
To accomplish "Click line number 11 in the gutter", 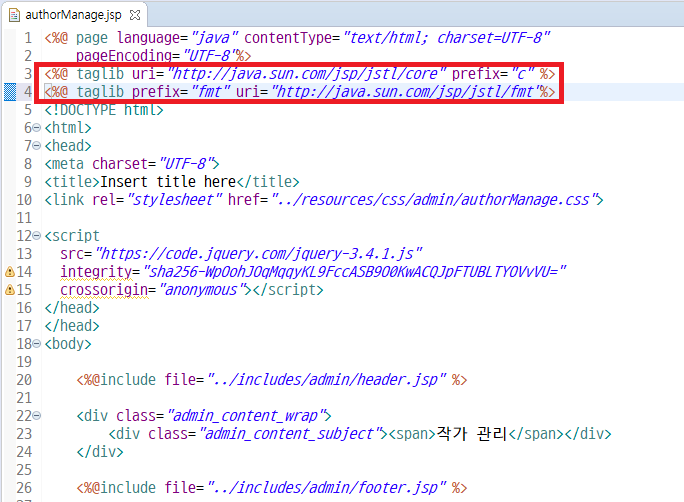I will click(x=24, y=218).
